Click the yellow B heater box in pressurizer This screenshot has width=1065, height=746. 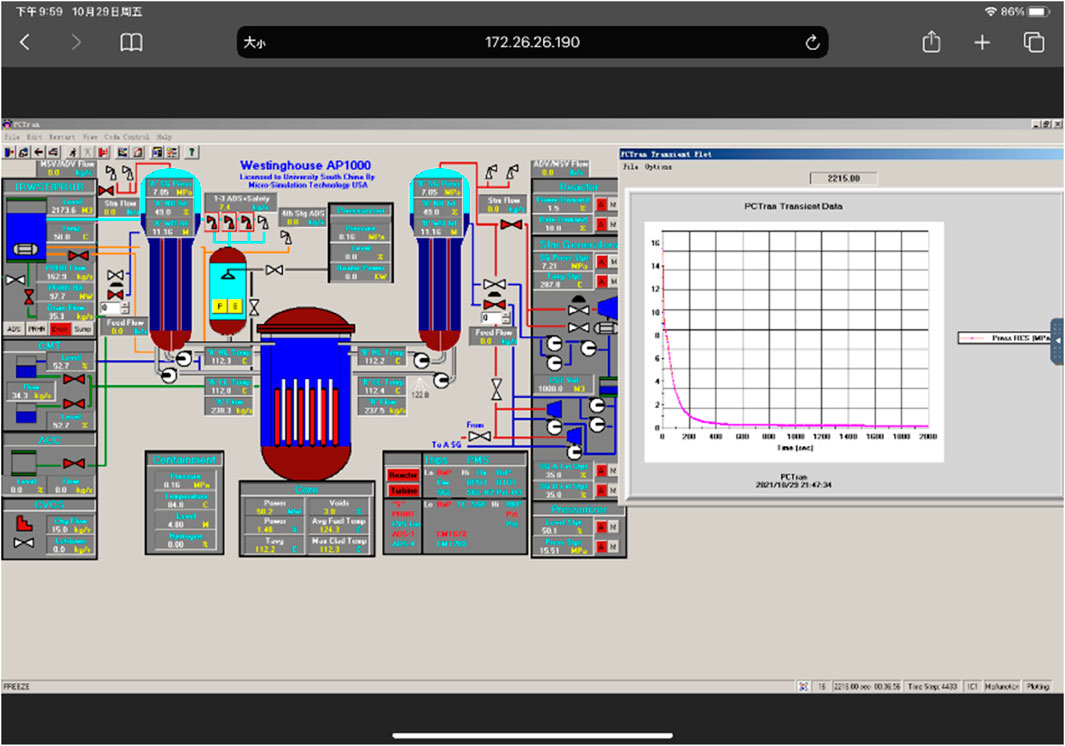(x=235, y=306)
